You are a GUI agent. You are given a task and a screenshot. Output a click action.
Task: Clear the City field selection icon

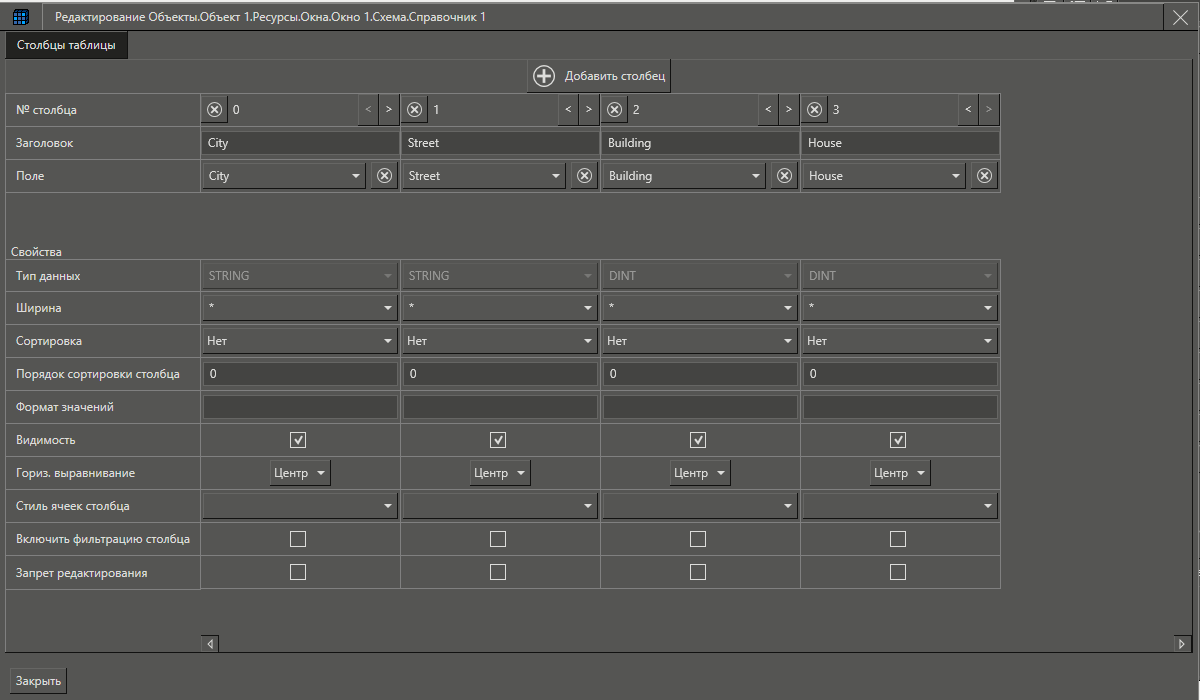pyautogui.click(x=384, y=176)
